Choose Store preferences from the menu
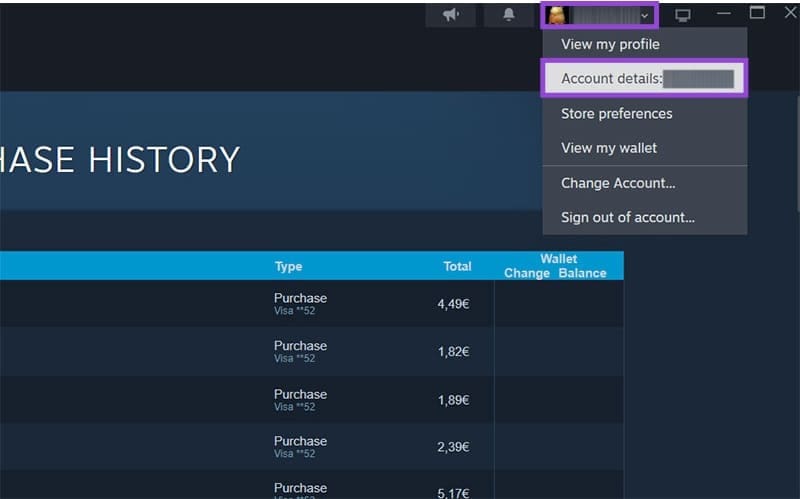 [x=645, y=113]
